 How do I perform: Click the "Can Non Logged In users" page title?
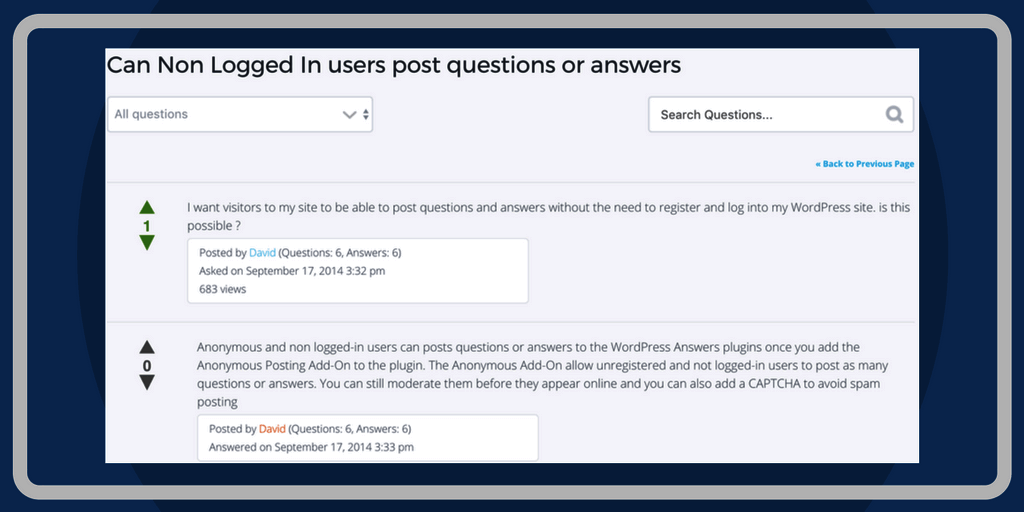click(394, 66)
